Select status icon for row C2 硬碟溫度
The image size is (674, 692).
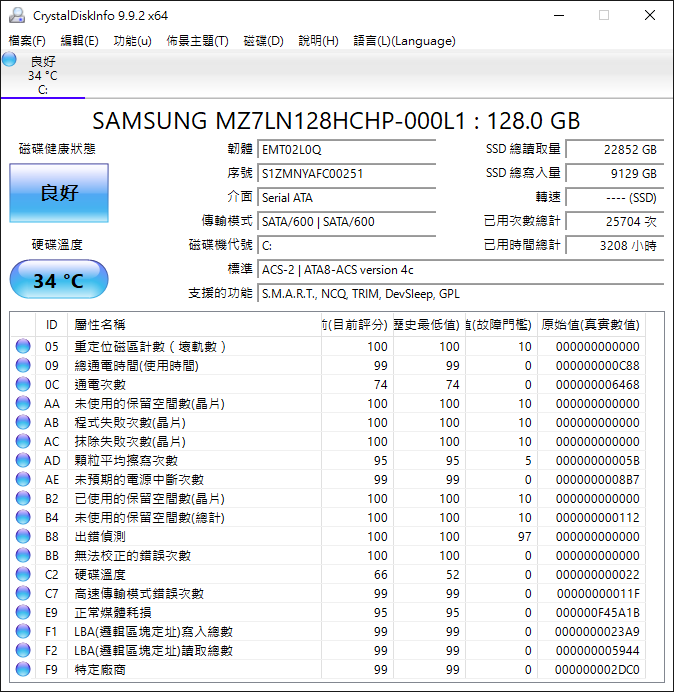23,574
